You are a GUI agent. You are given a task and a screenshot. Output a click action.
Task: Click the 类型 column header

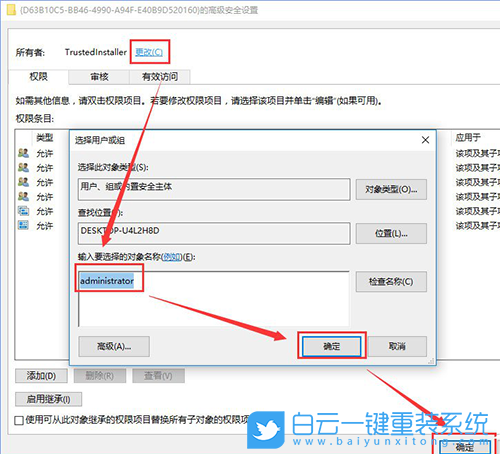45,137
